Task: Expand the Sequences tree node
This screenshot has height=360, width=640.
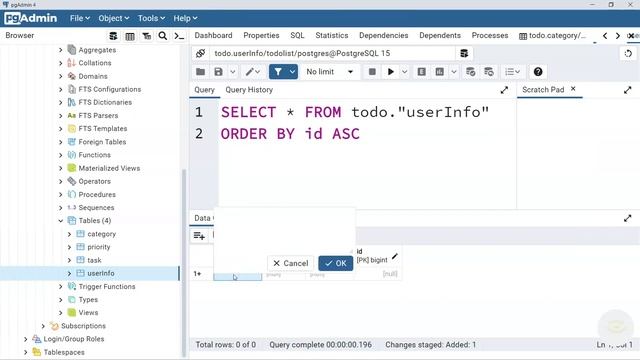Action: tap(60, 208)
